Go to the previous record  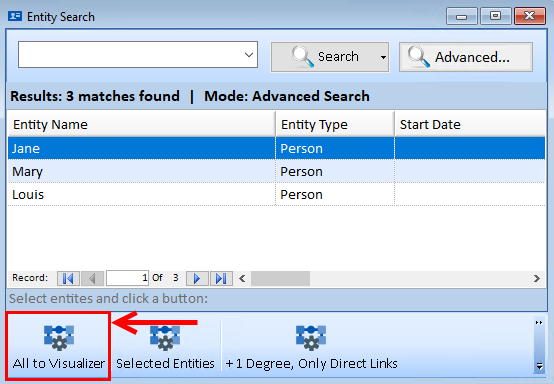click(92, 278)
